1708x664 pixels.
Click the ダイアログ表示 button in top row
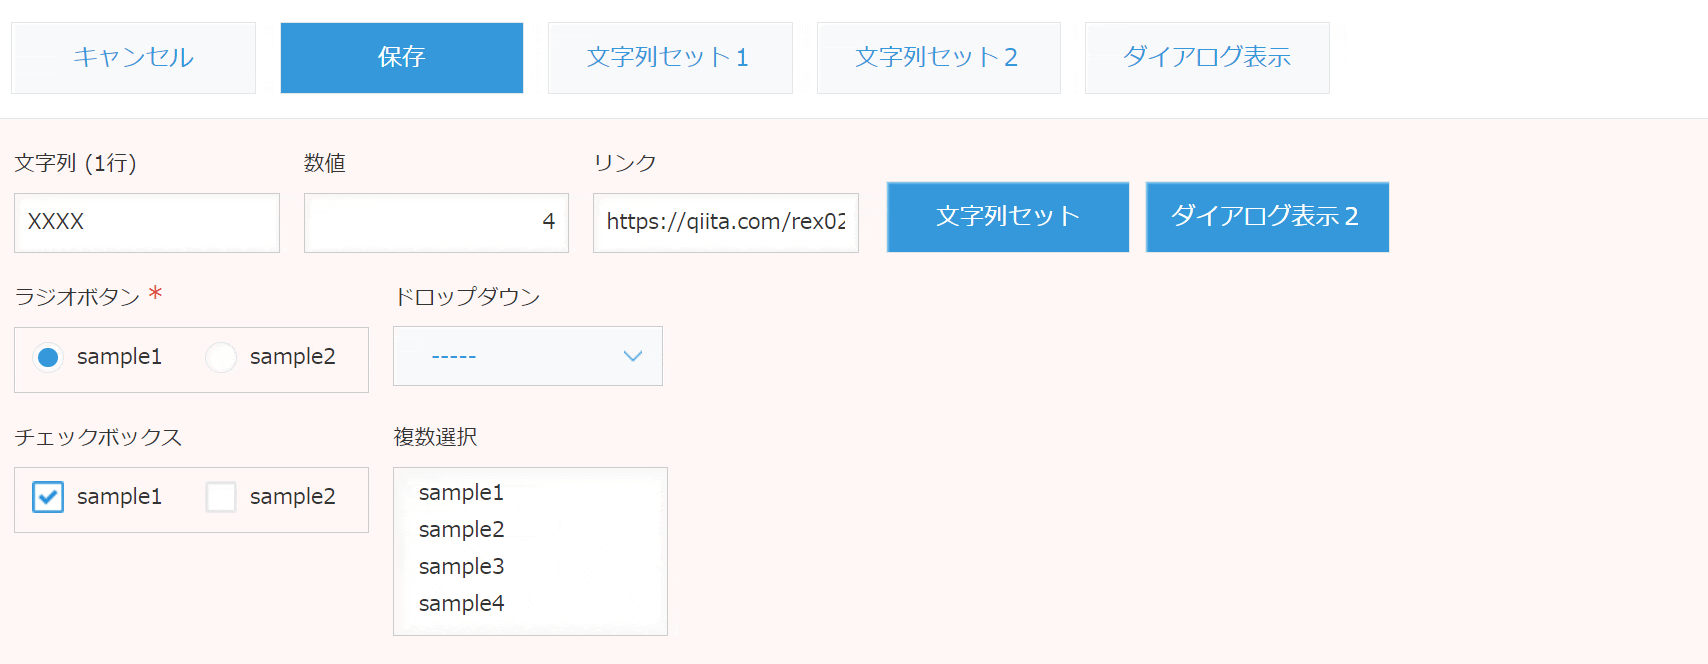[x=1207, y=58]
